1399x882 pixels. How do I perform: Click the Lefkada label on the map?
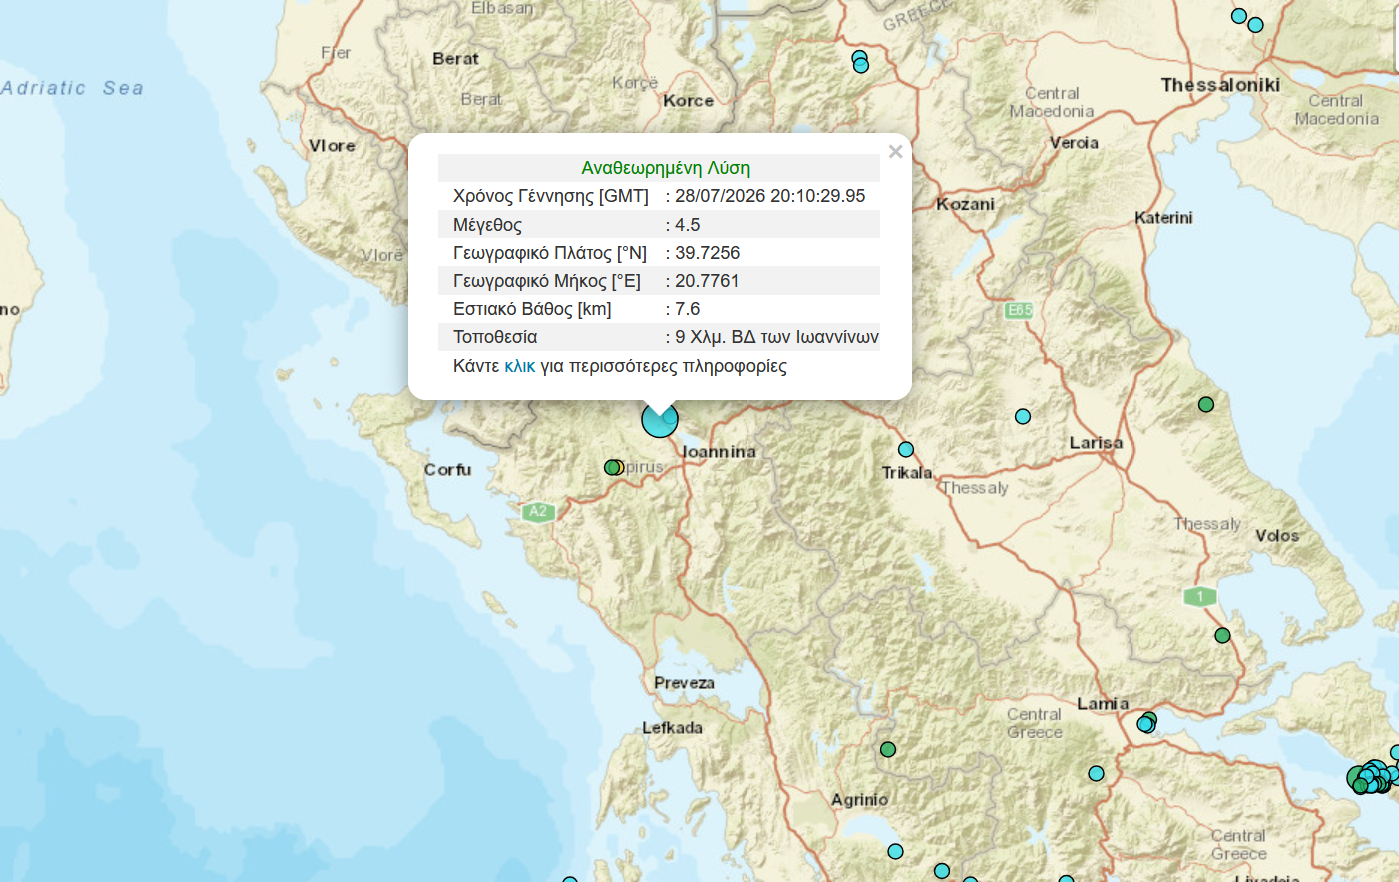(672, 728)
